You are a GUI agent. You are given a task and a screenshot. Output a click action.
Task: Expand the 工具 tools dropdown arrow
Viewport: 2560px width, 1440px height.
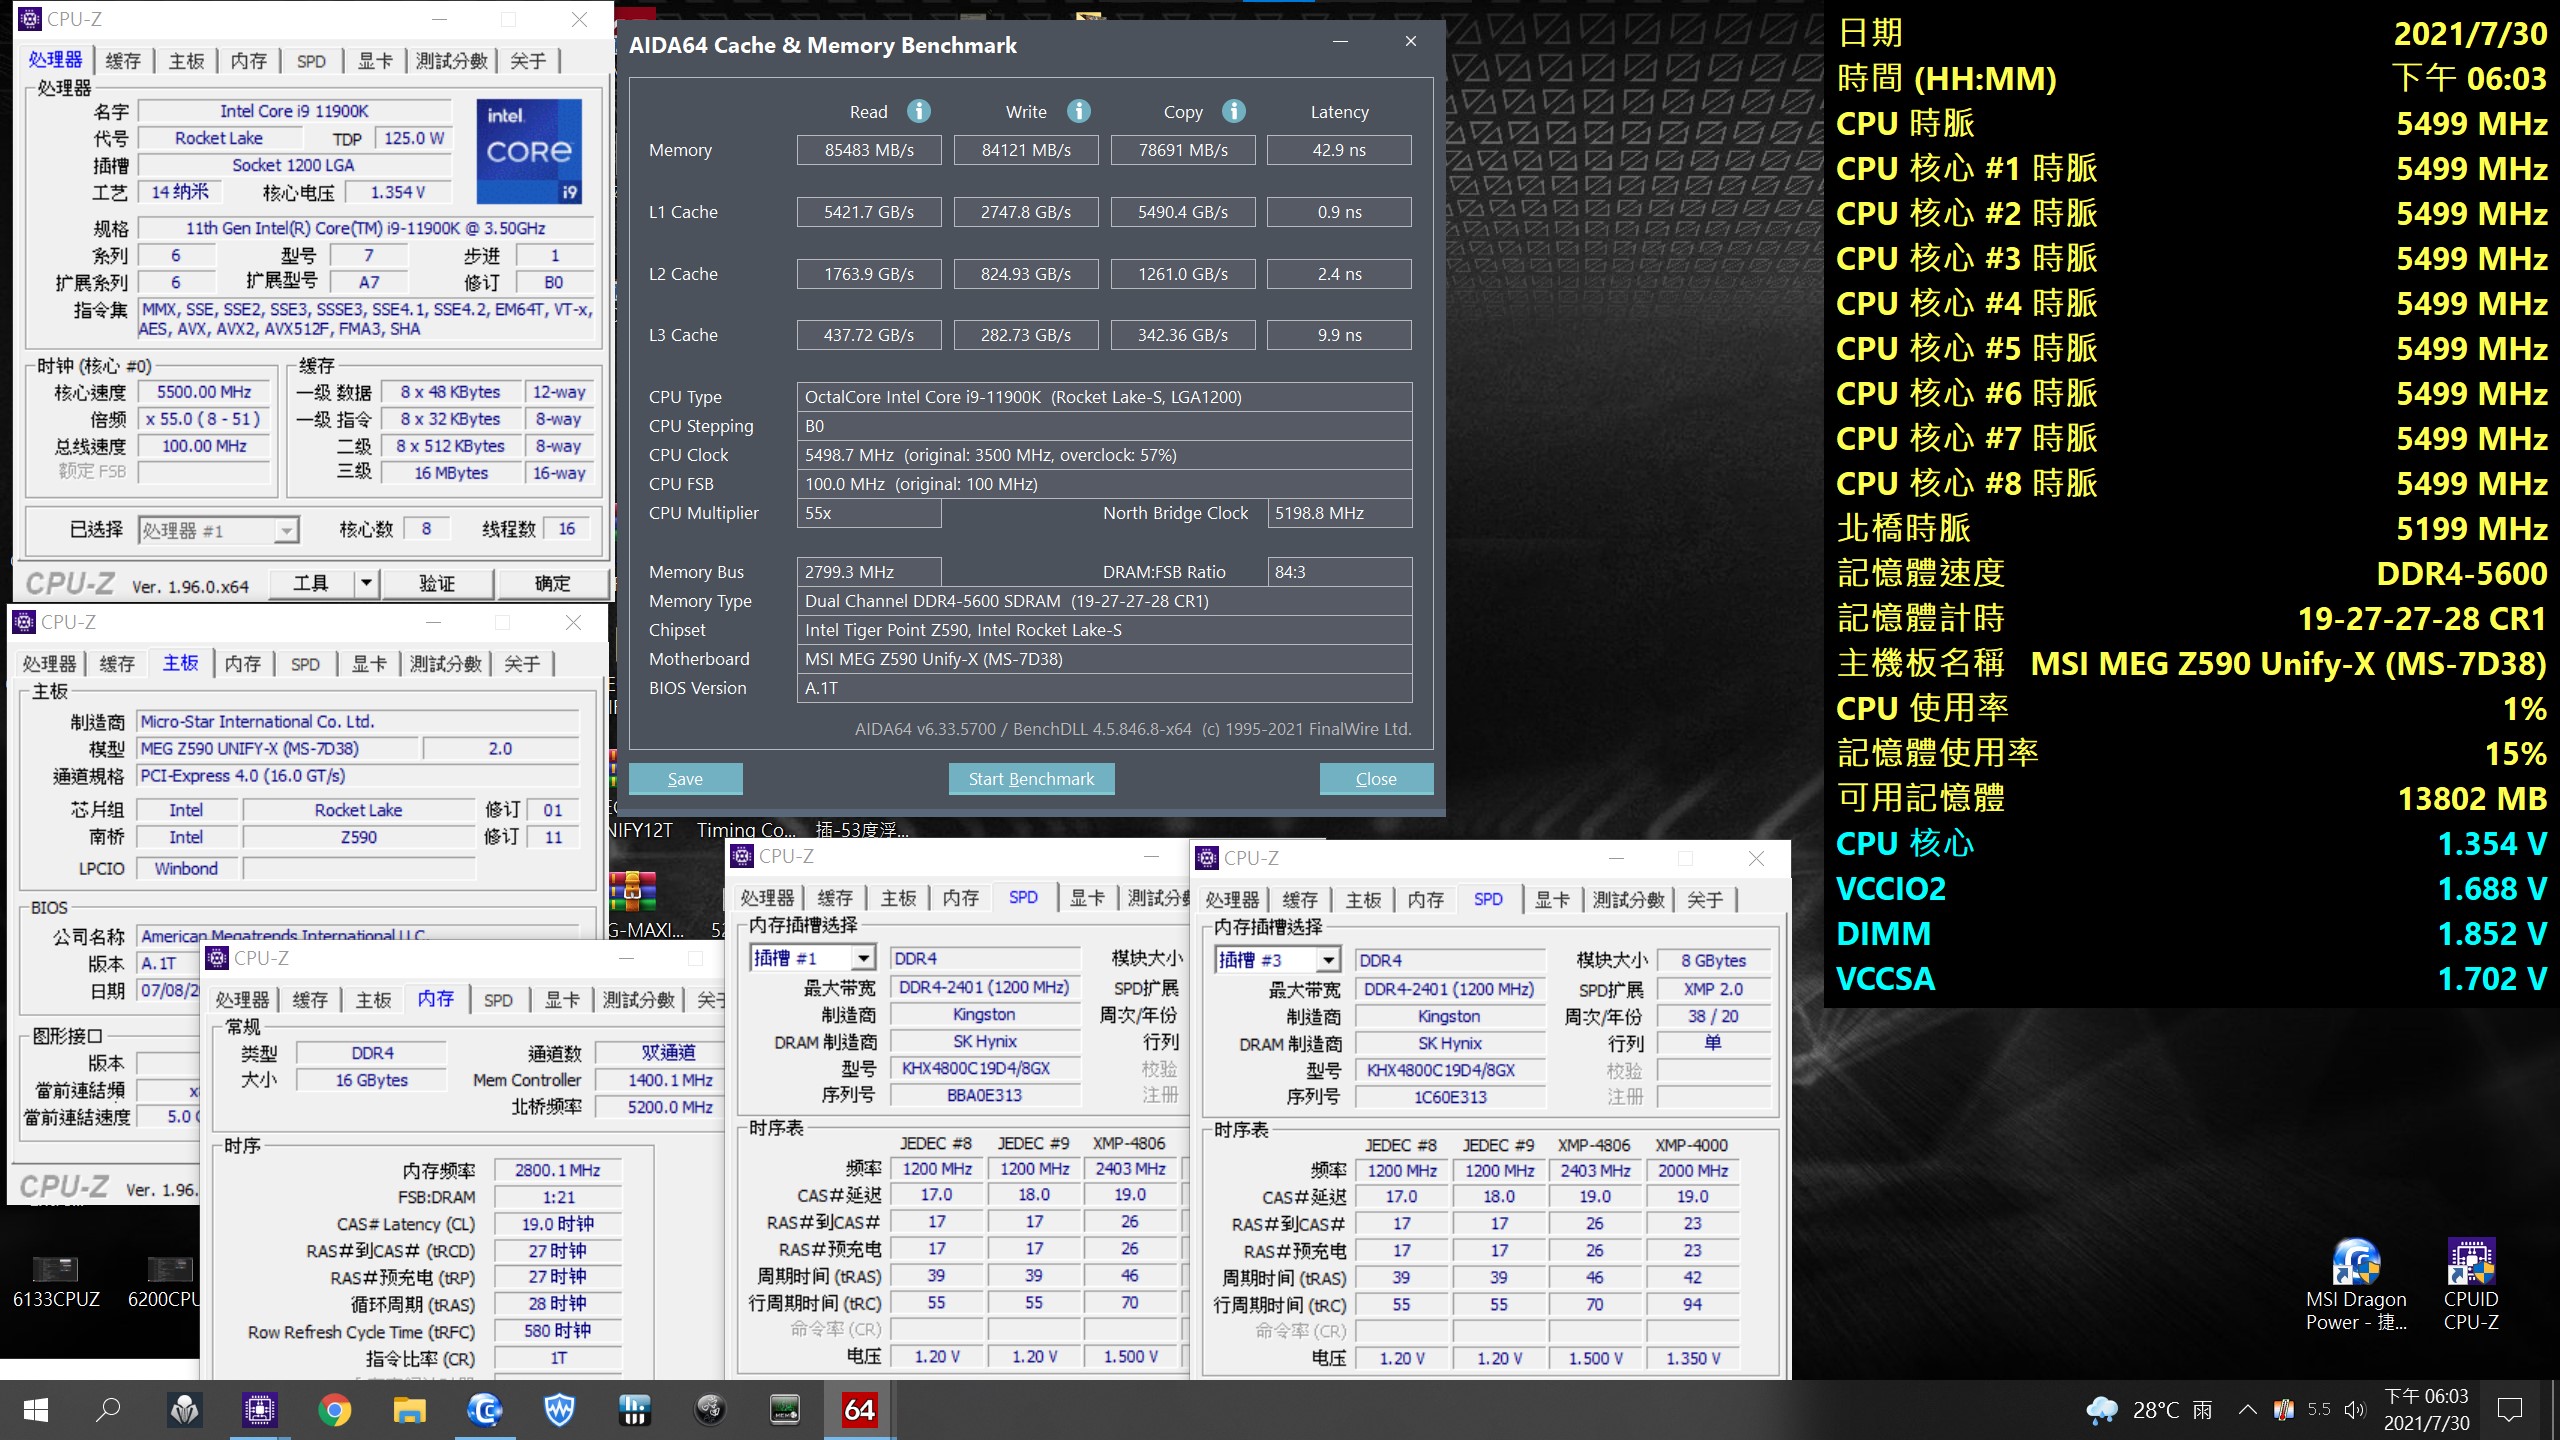click(x=366, y=583)
